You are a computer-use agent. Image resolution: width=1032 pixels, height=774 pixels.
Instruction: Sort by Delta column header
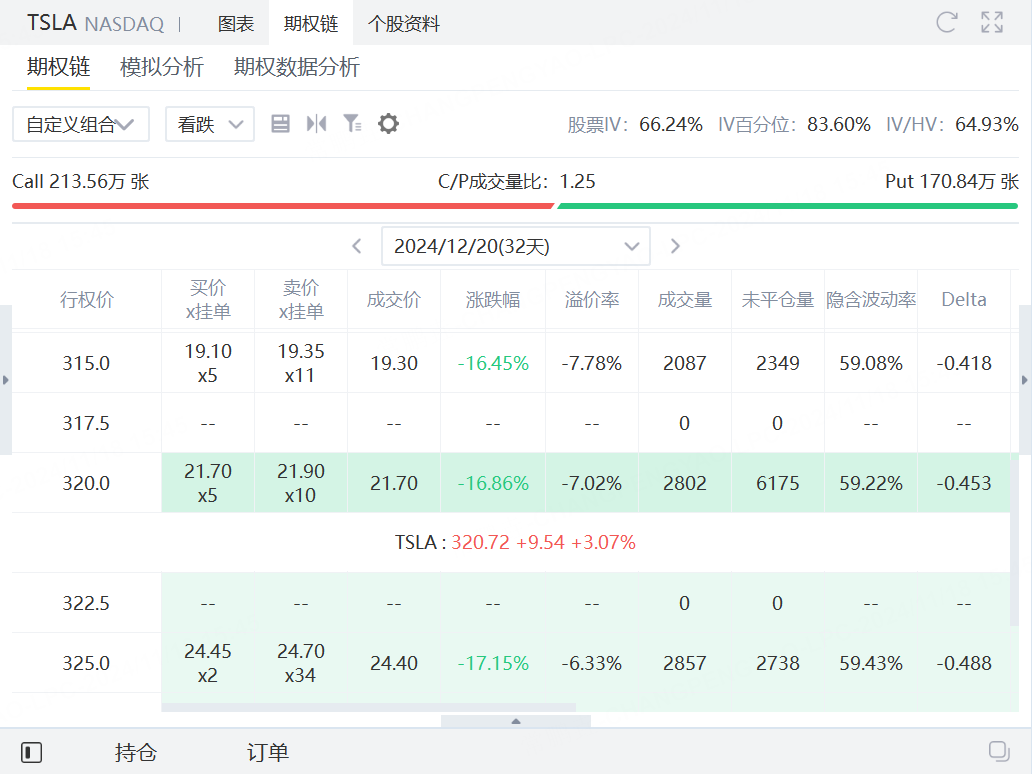point(964,299)
